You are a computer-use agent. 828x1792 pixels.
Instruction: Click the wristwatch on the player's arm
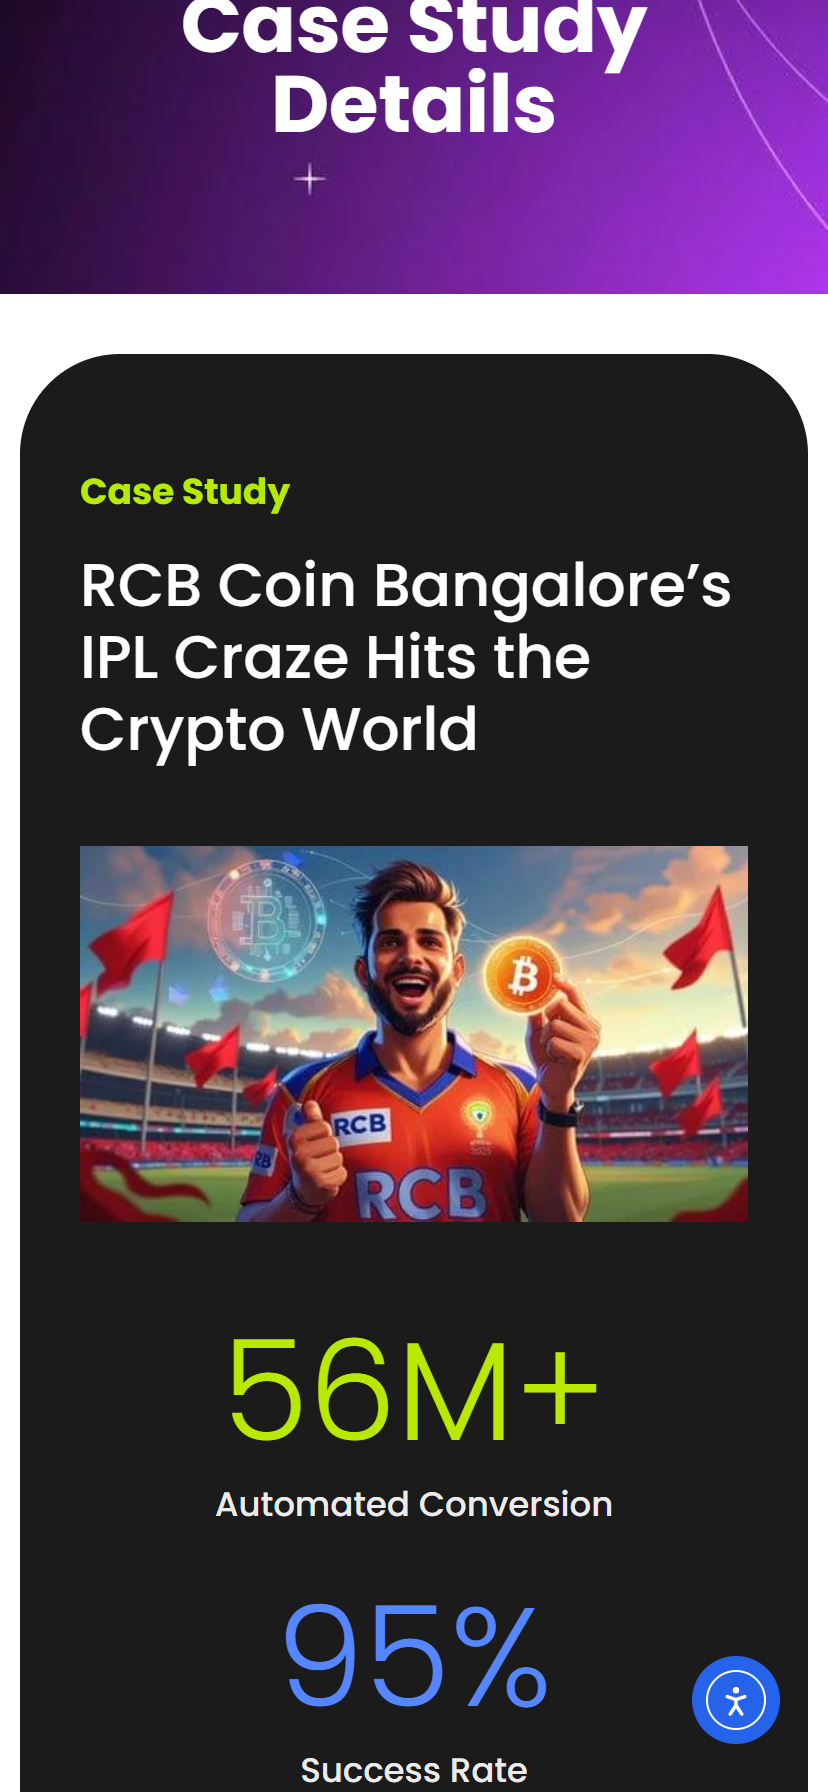[x=561, y=1113]
